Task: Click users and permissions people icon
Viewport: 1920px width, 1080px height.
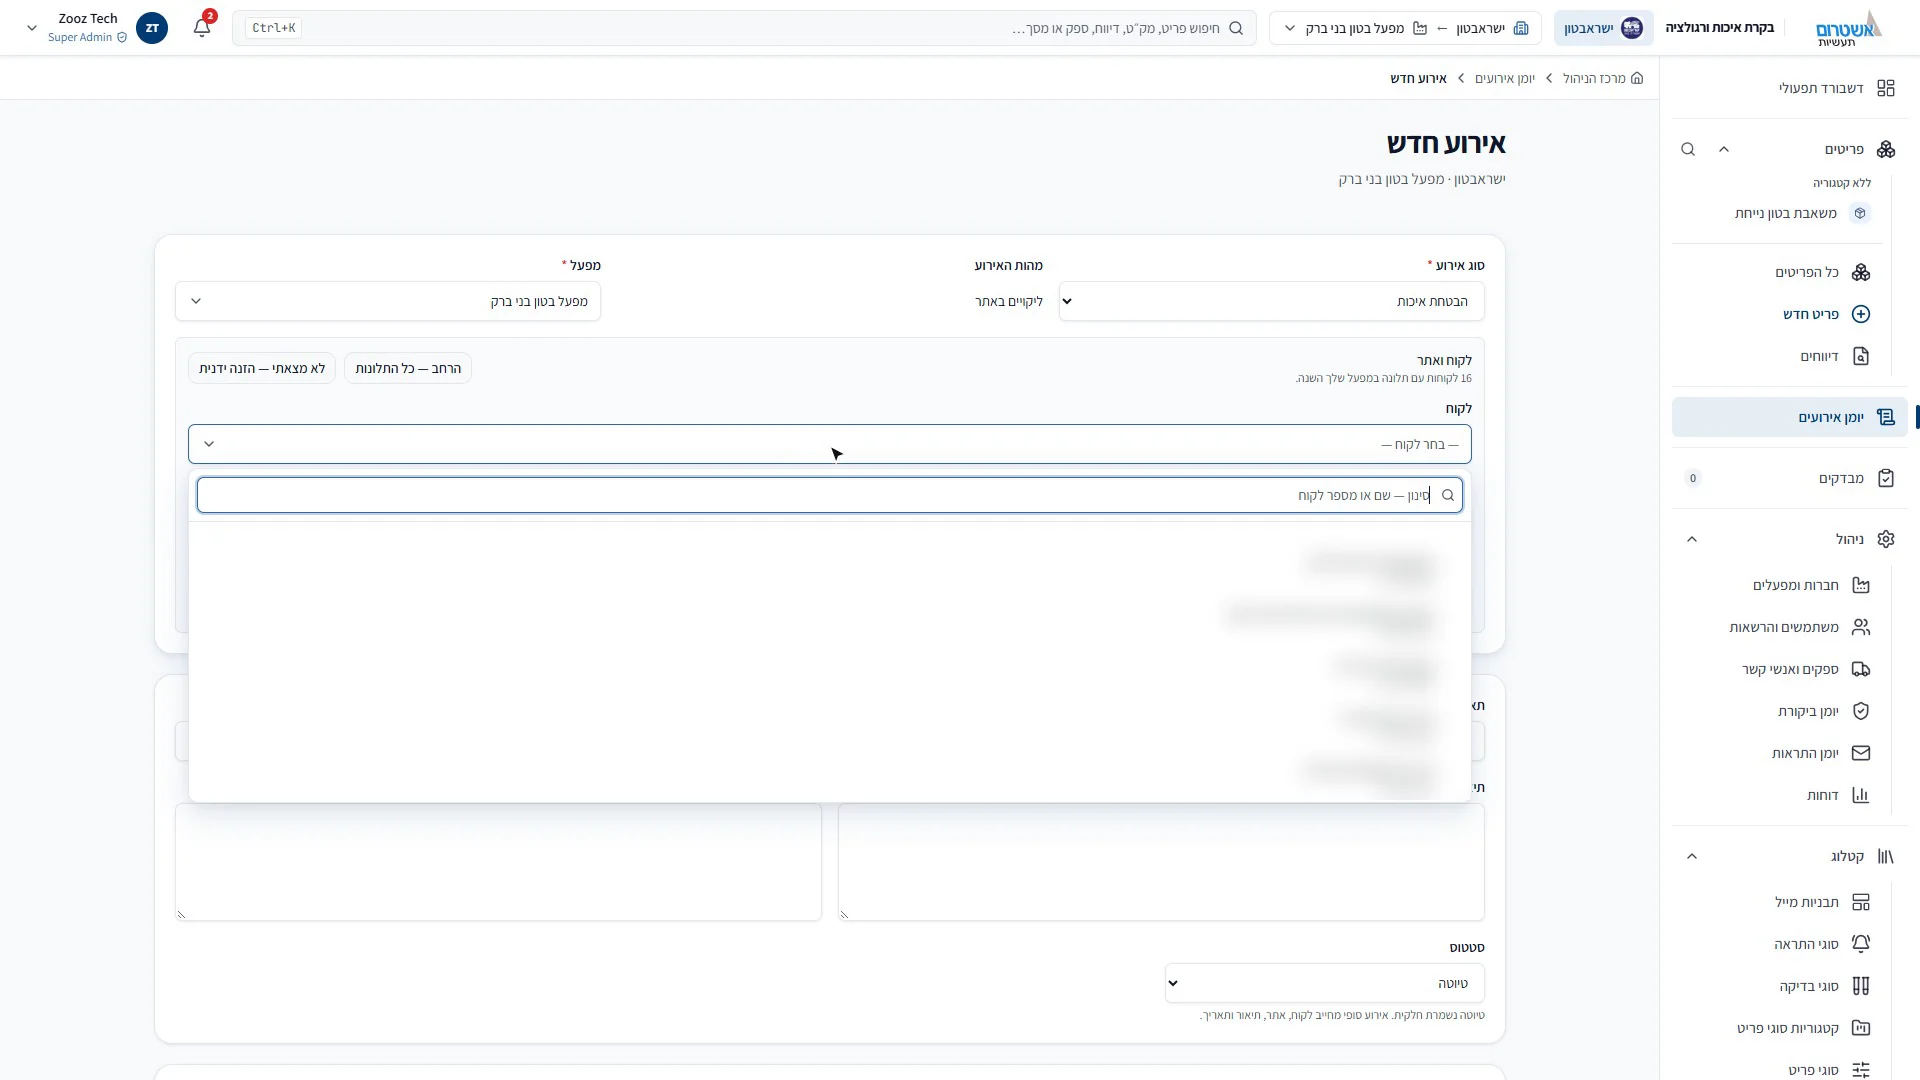Action: pyautogui.click(x=1860, y=627)
